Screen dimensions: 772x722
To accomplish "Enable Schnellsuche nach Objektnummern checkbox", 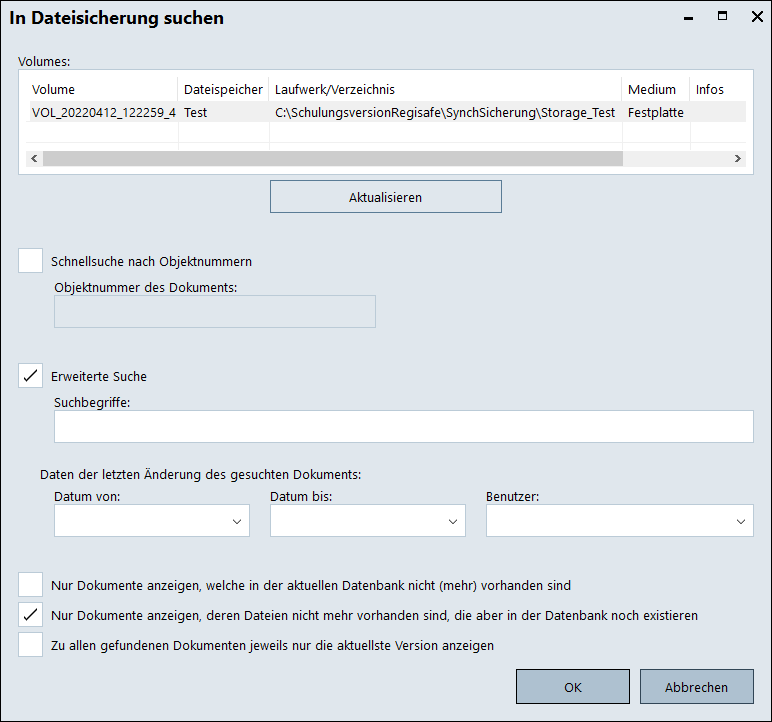I will 31,261.
